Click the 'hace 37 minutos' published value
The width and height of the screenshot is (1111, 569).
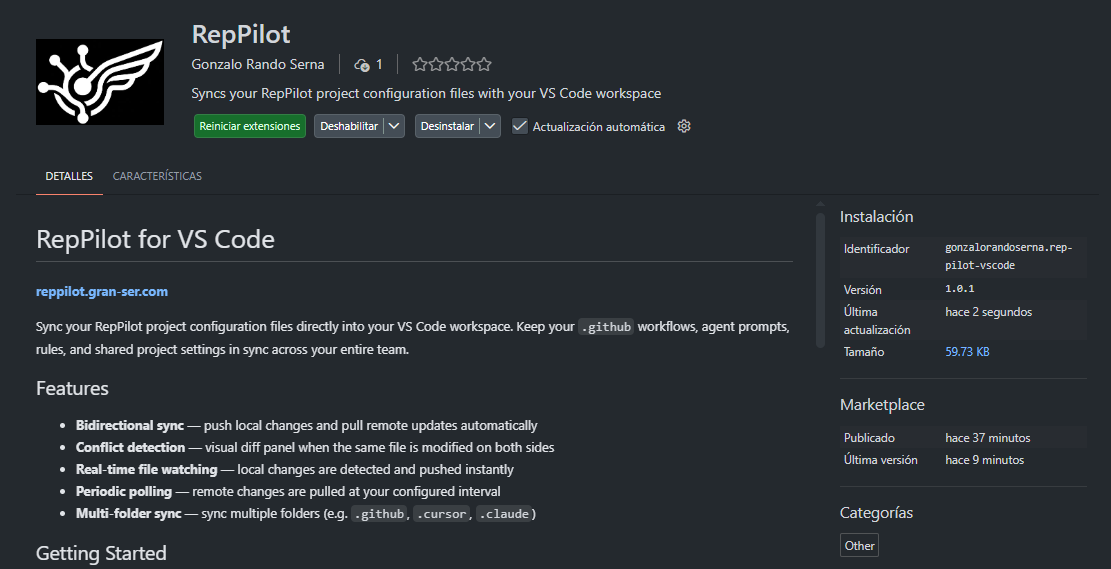point(988,438)
